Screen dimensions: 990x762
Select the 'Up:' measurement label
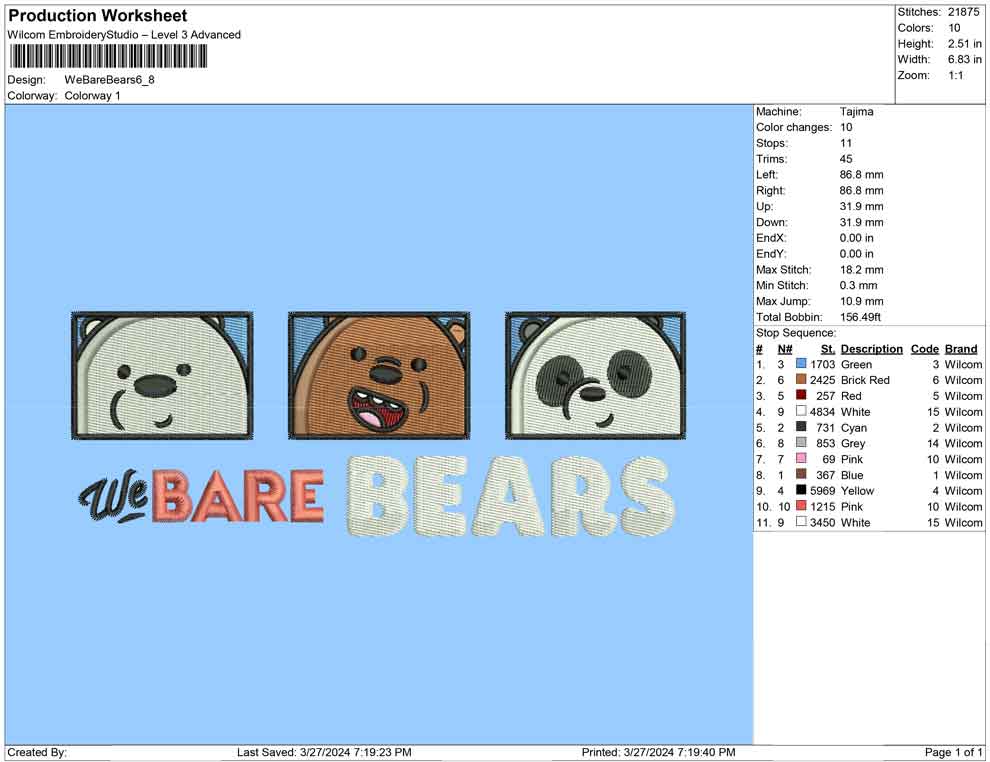tap(765, 206)
